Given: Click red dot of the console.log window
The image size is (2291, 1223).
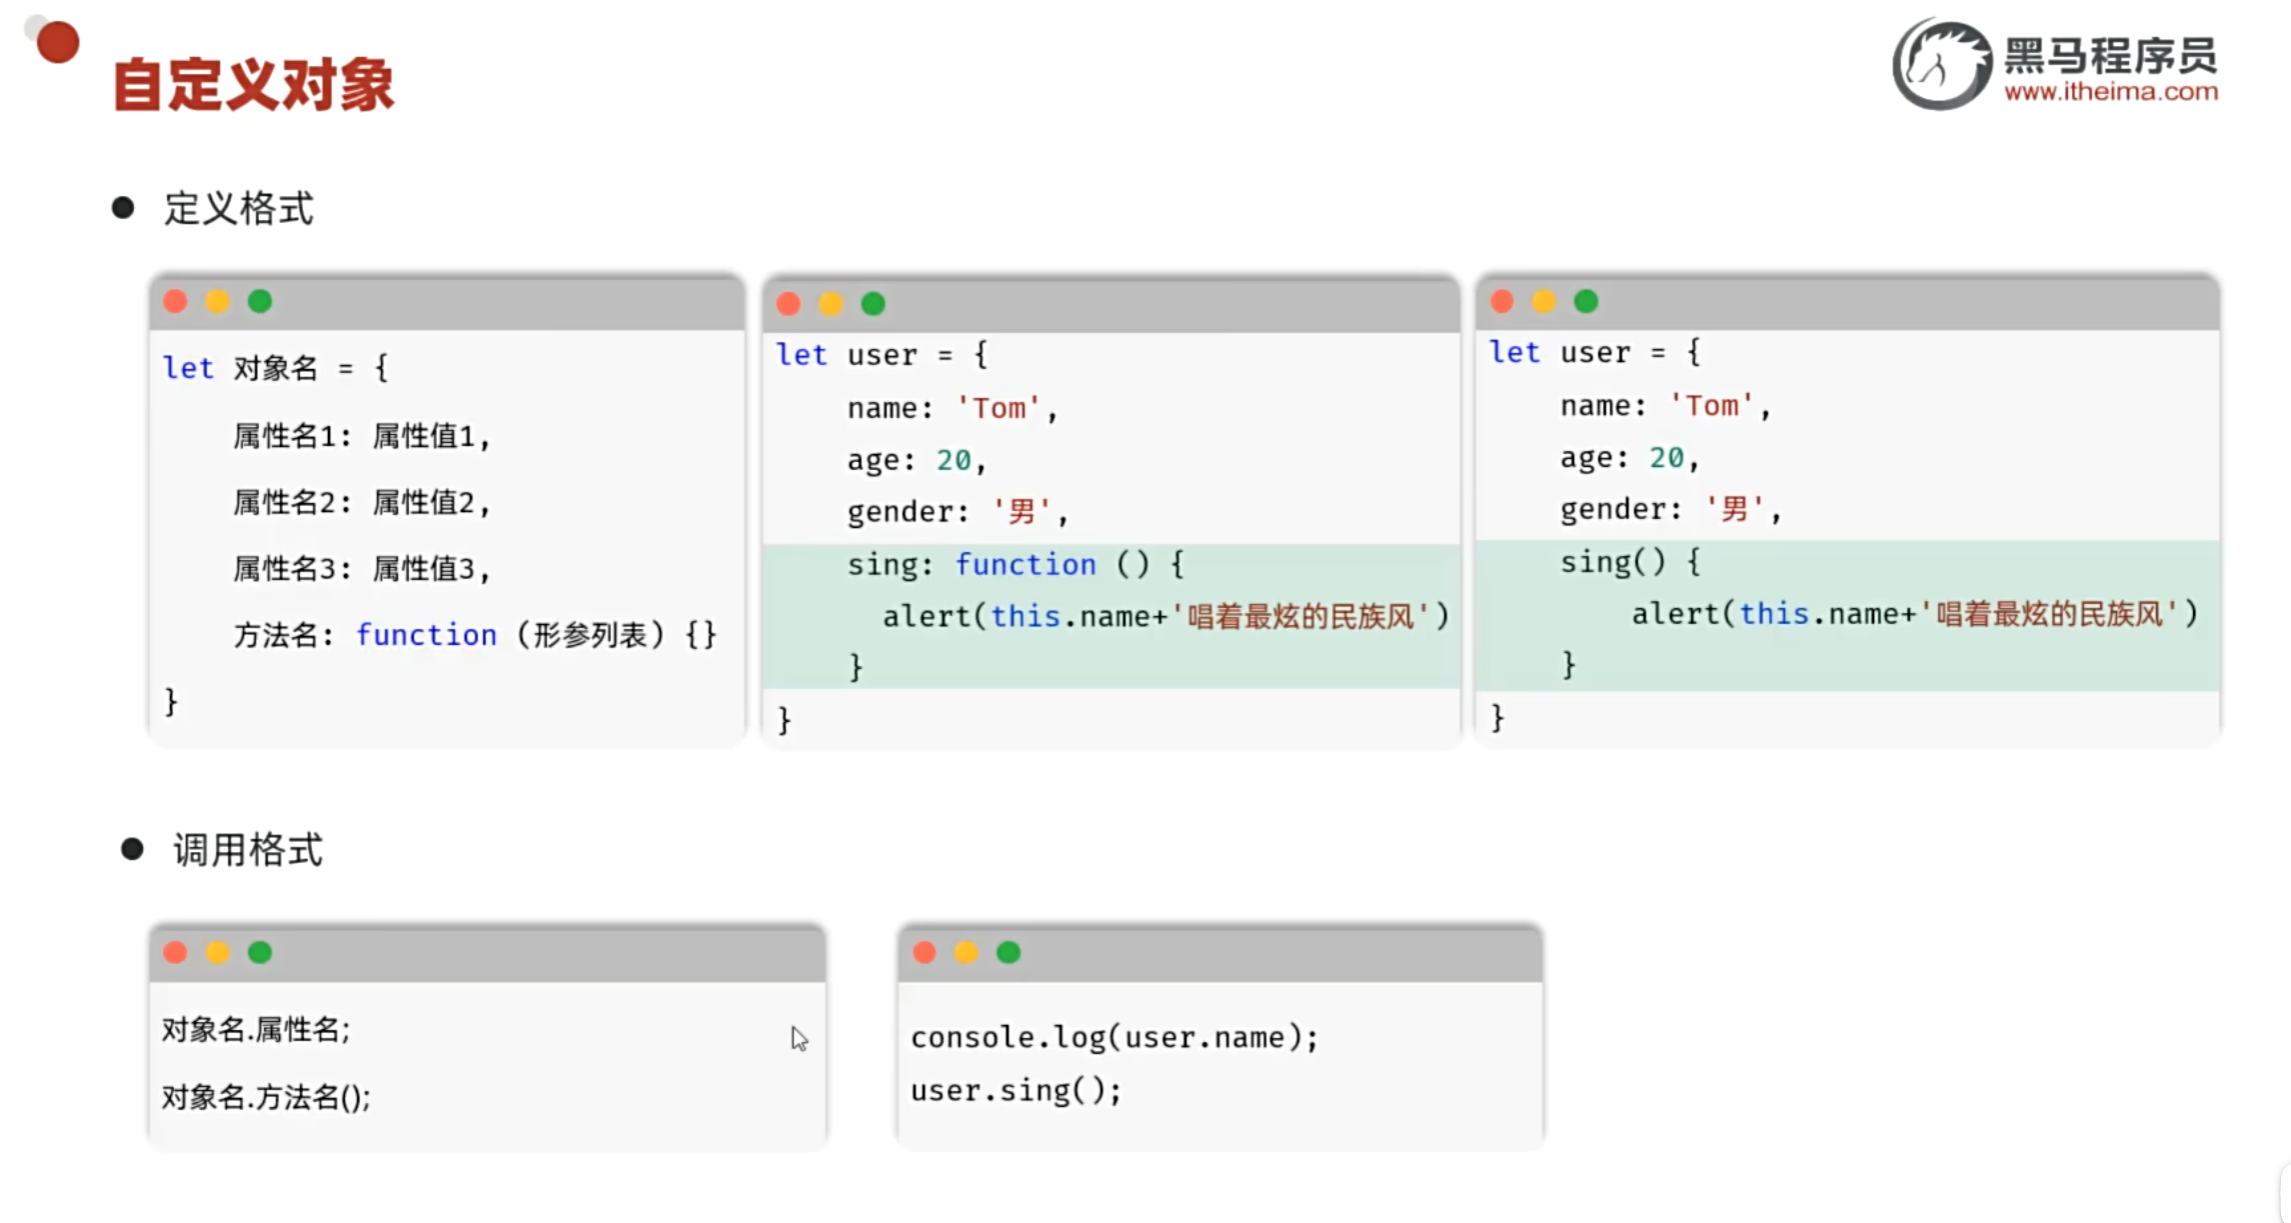Looking at the screenshot, I should pyautogui.click(x=924, y=952).
